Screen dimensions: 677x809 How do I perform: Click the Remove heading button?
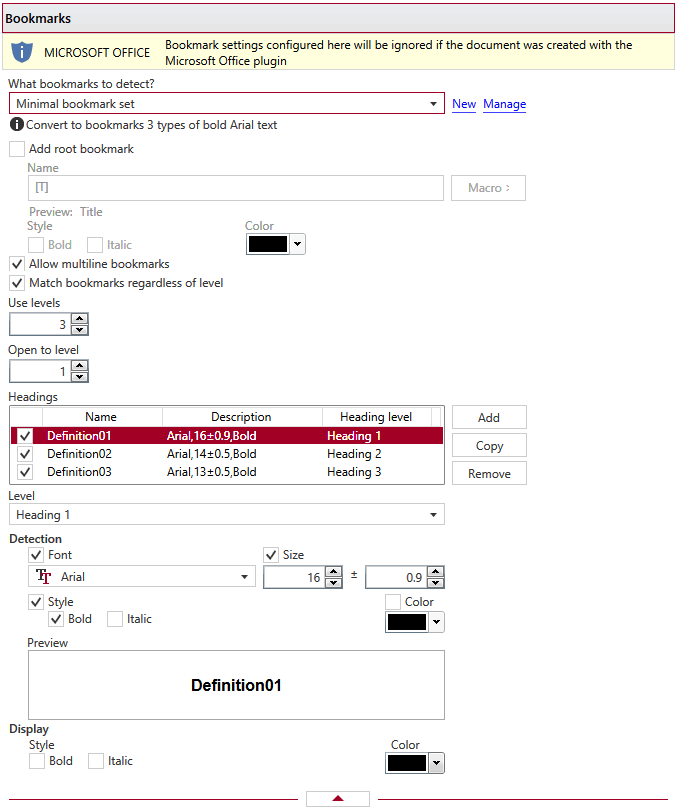click(x=489, y=473)
